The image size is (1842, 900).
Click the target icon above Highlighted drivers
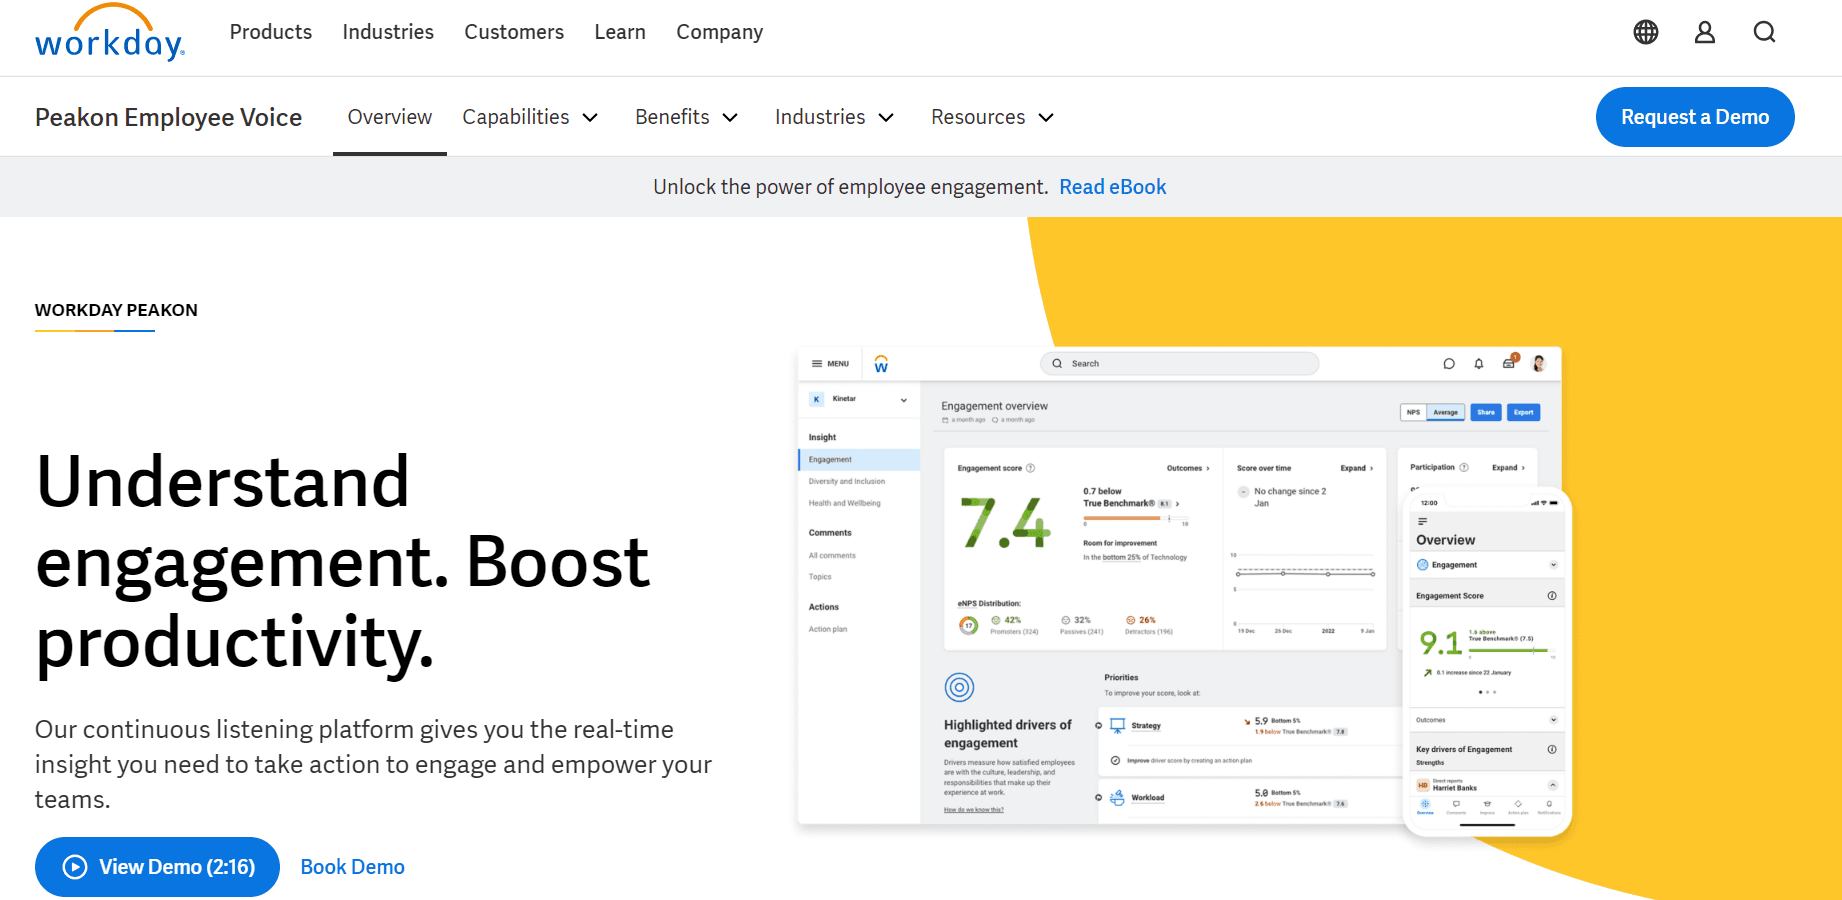(x=959, y=687)
